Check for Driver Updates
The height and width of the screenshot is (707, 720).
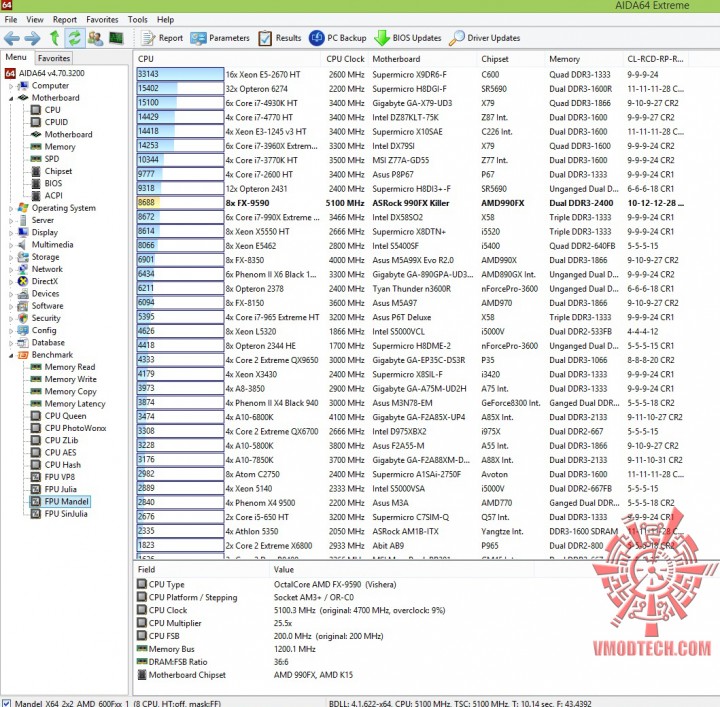[x=484, y=38]
